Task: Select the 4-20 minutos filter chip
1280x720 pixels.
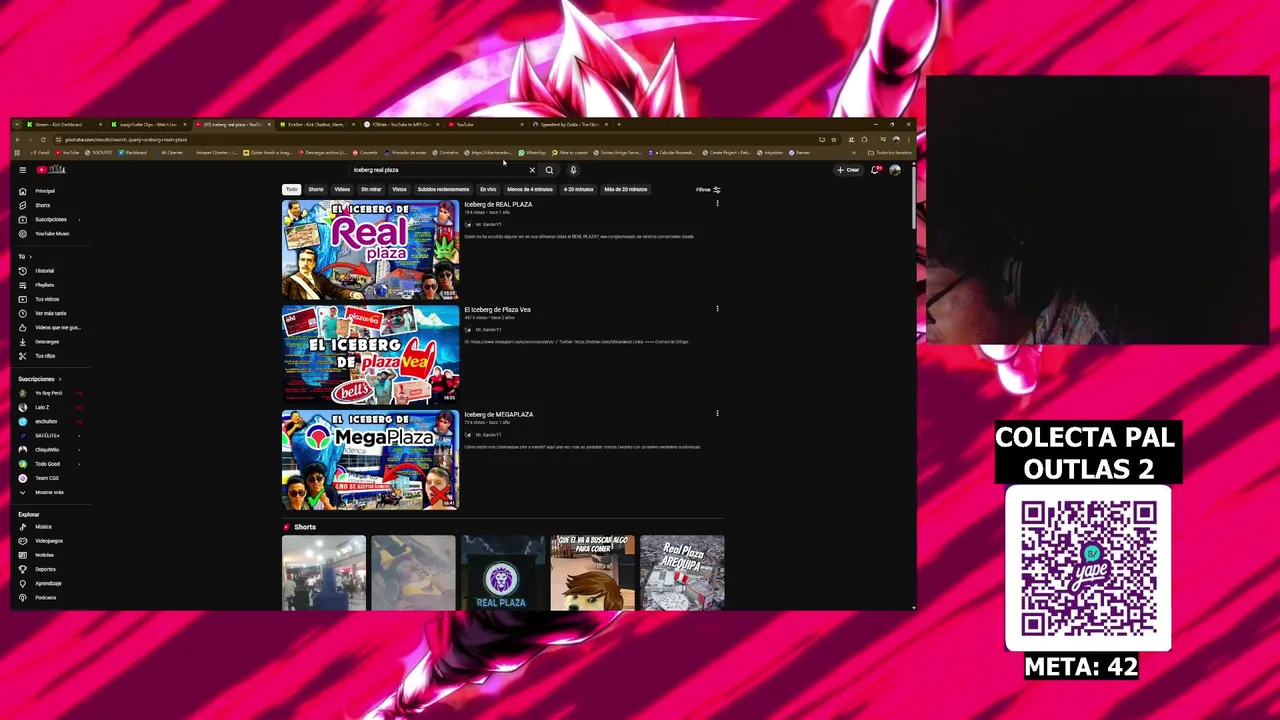Action: [x=578, y=189]
